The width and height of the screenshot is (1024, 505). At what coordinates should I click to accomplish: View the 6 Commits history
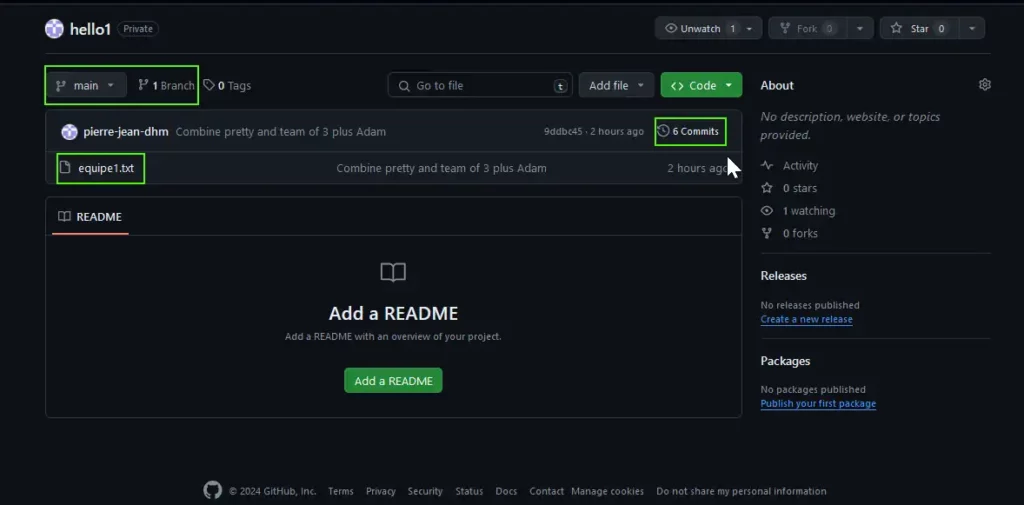690,132
